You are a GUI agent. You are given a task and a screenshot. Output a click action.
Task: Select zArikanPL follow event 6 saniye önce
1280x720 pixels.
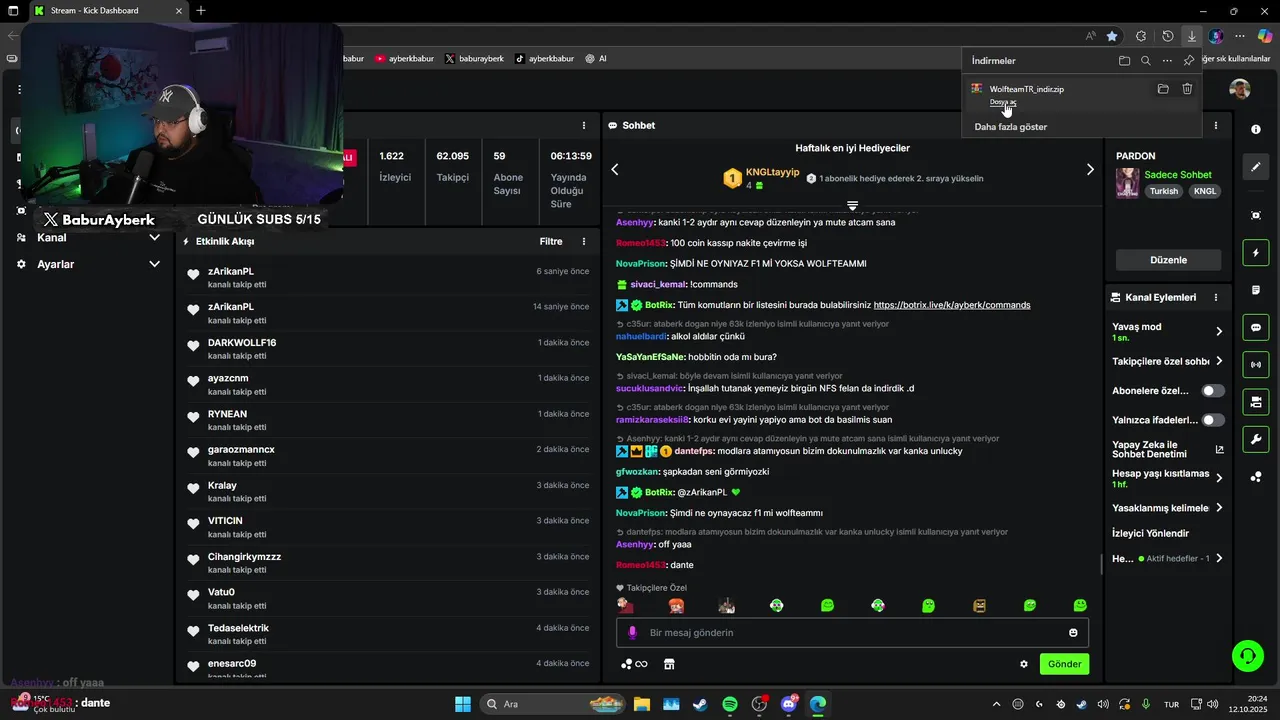click(388, 278)
